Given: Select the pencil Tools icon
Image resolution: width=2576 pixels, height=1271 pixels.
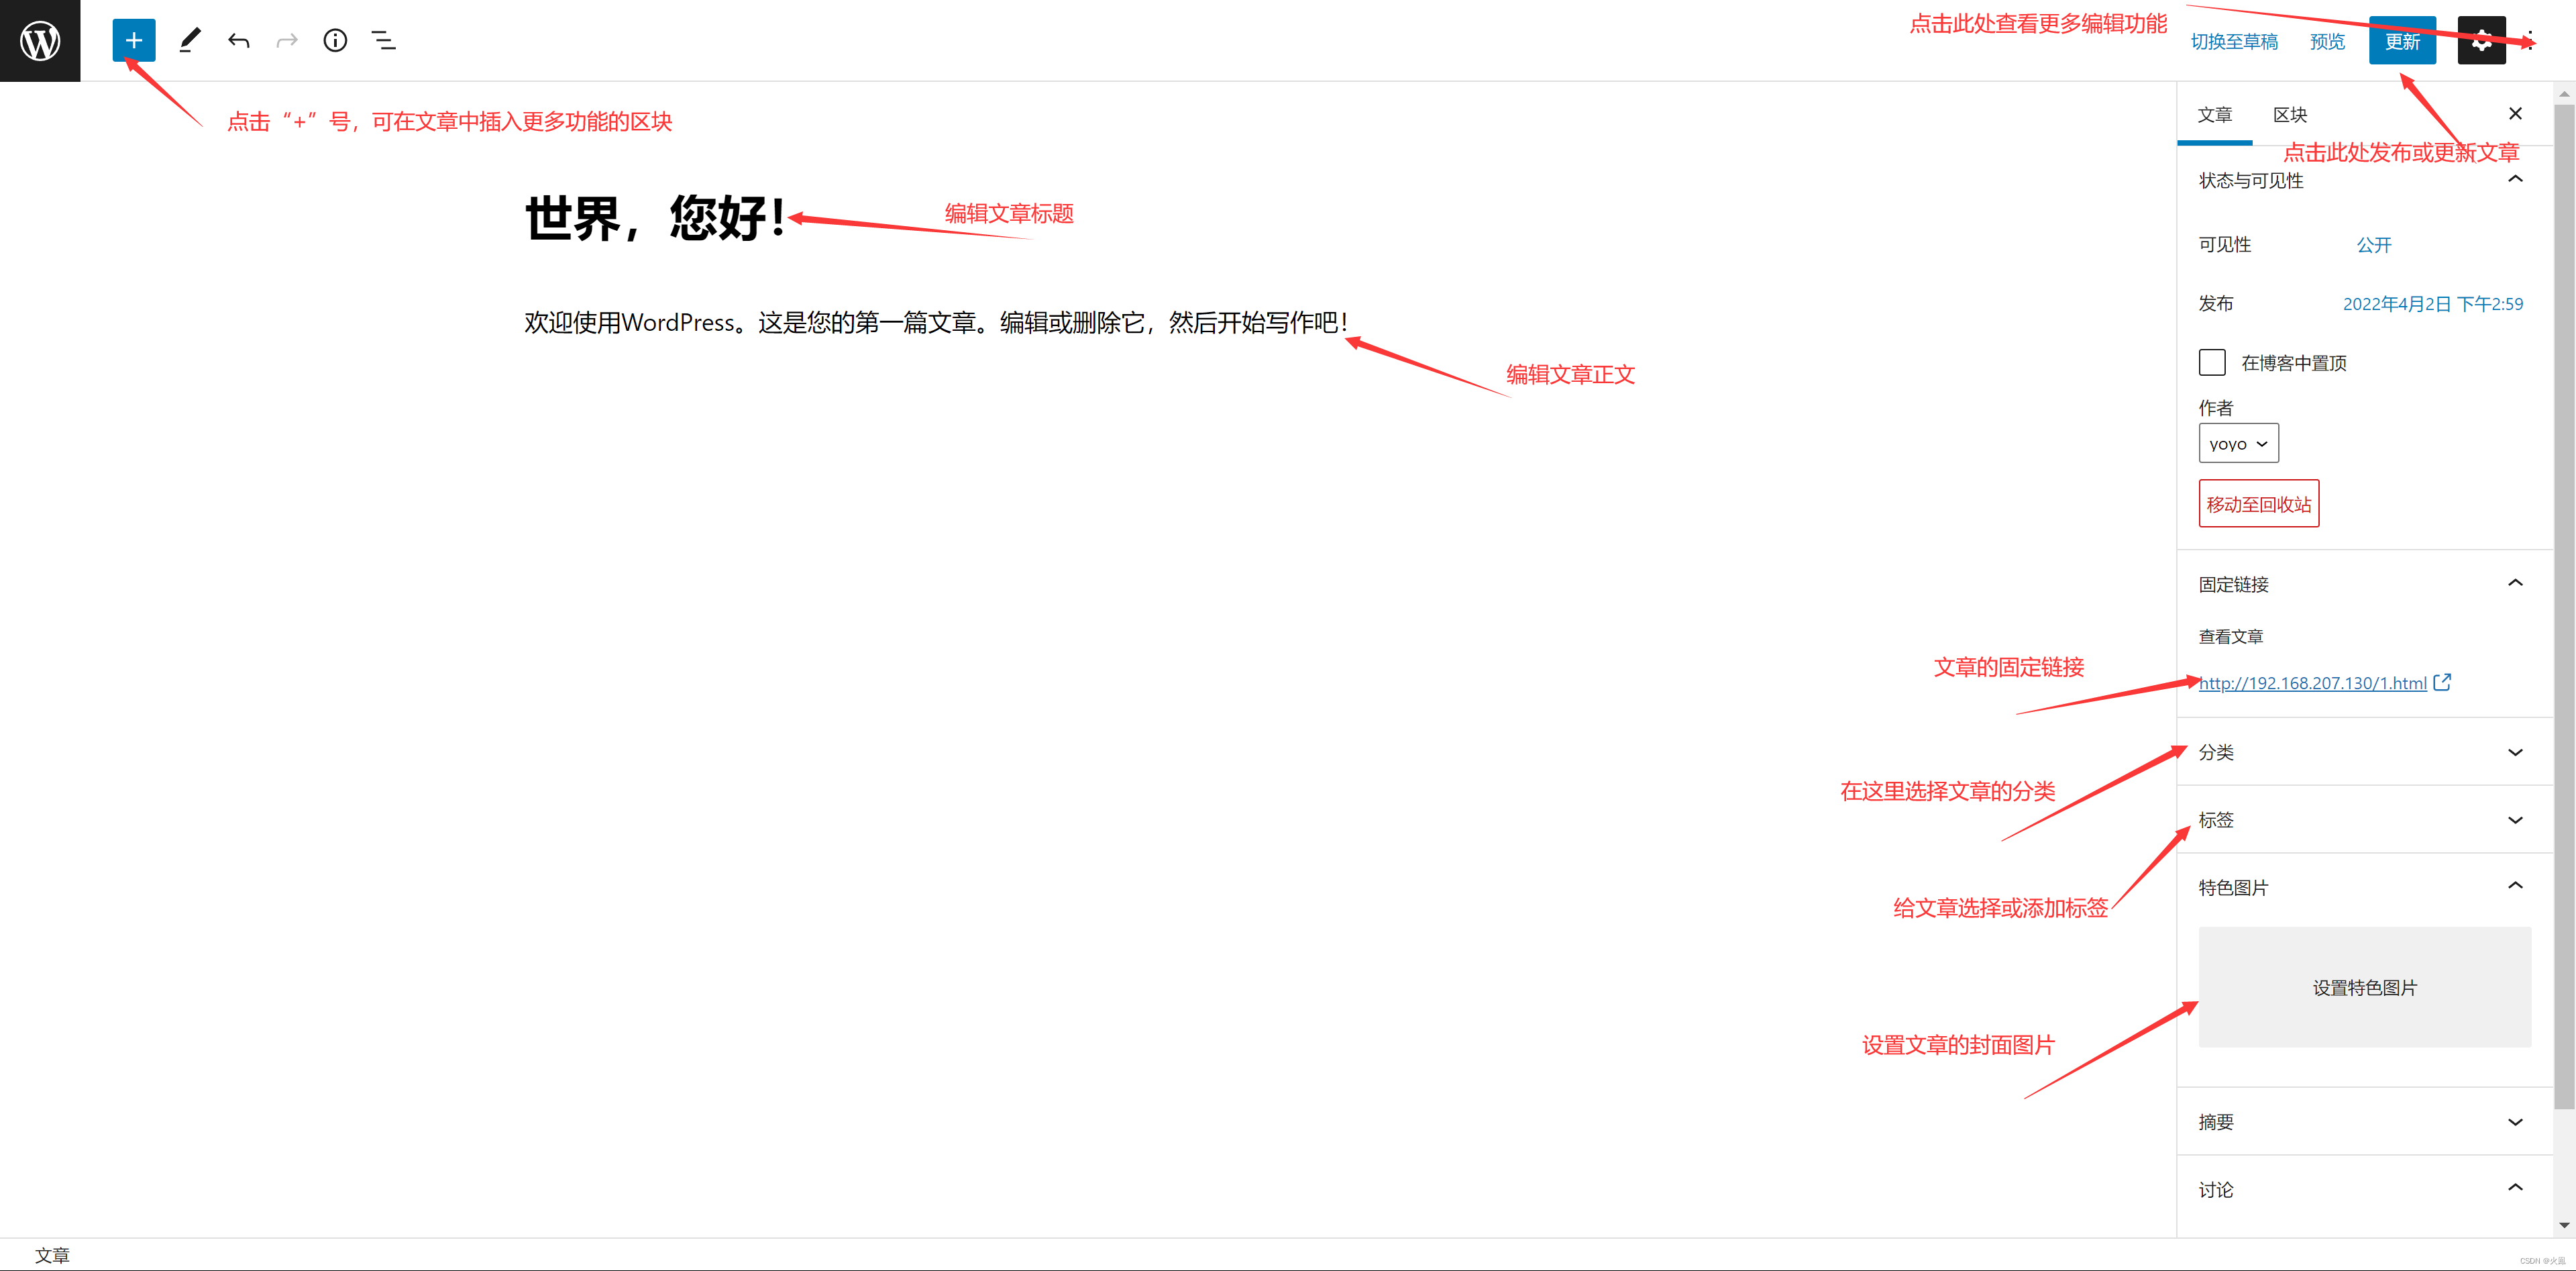Looking at the screenshot, I should point(190,40).
